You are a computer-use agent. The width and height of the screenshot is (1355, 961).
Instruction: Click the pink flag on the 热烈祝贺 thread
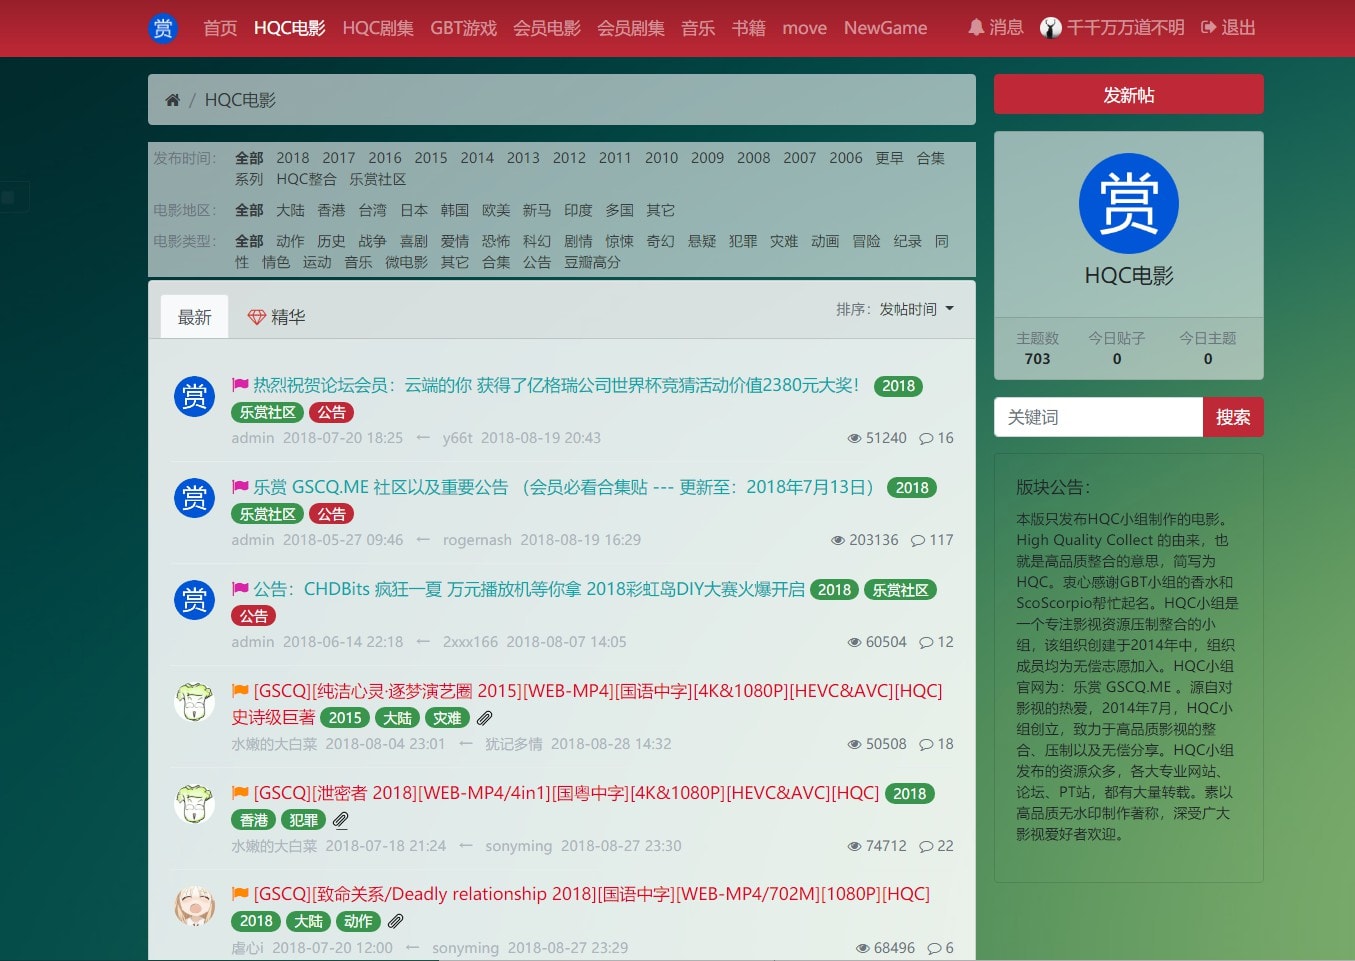(240, 385)
